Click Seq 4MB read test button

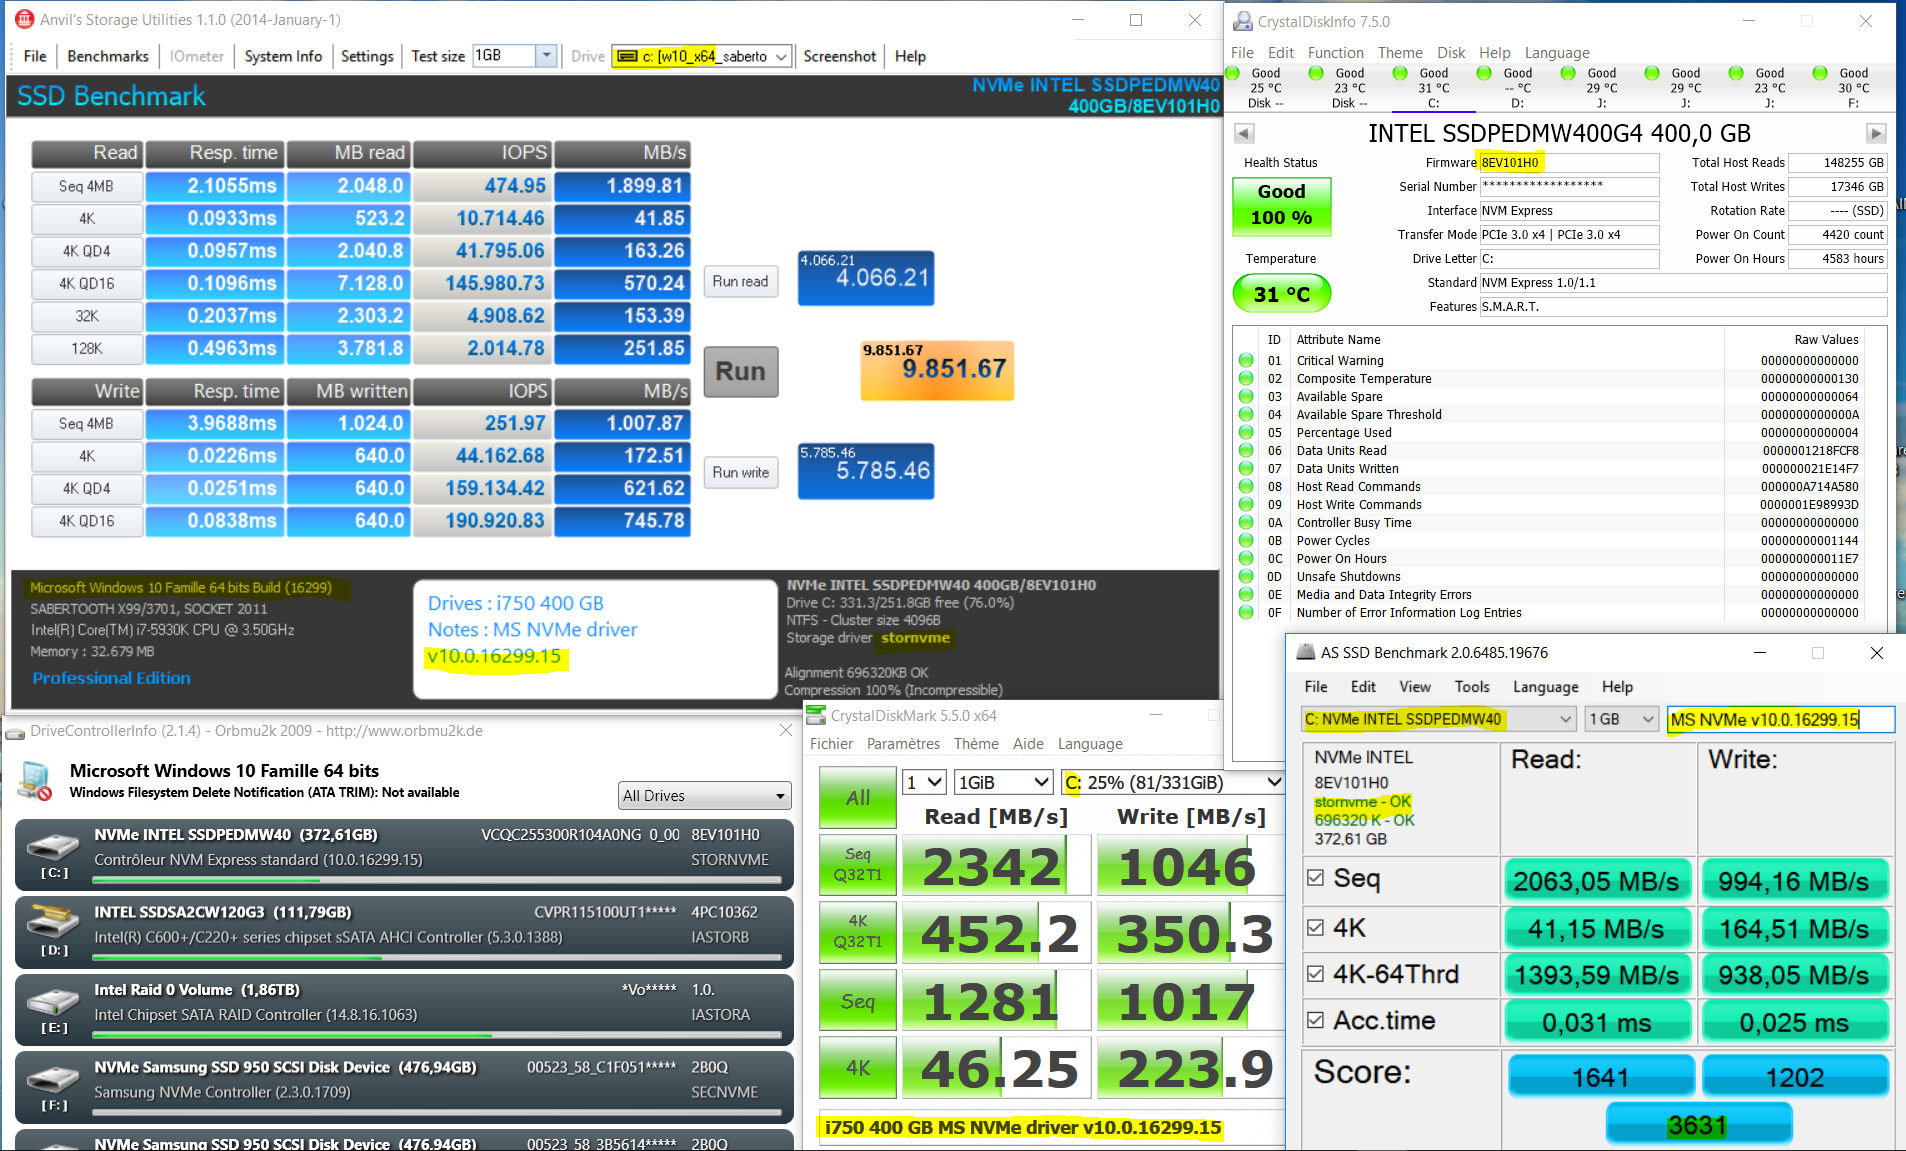(87, 187)
